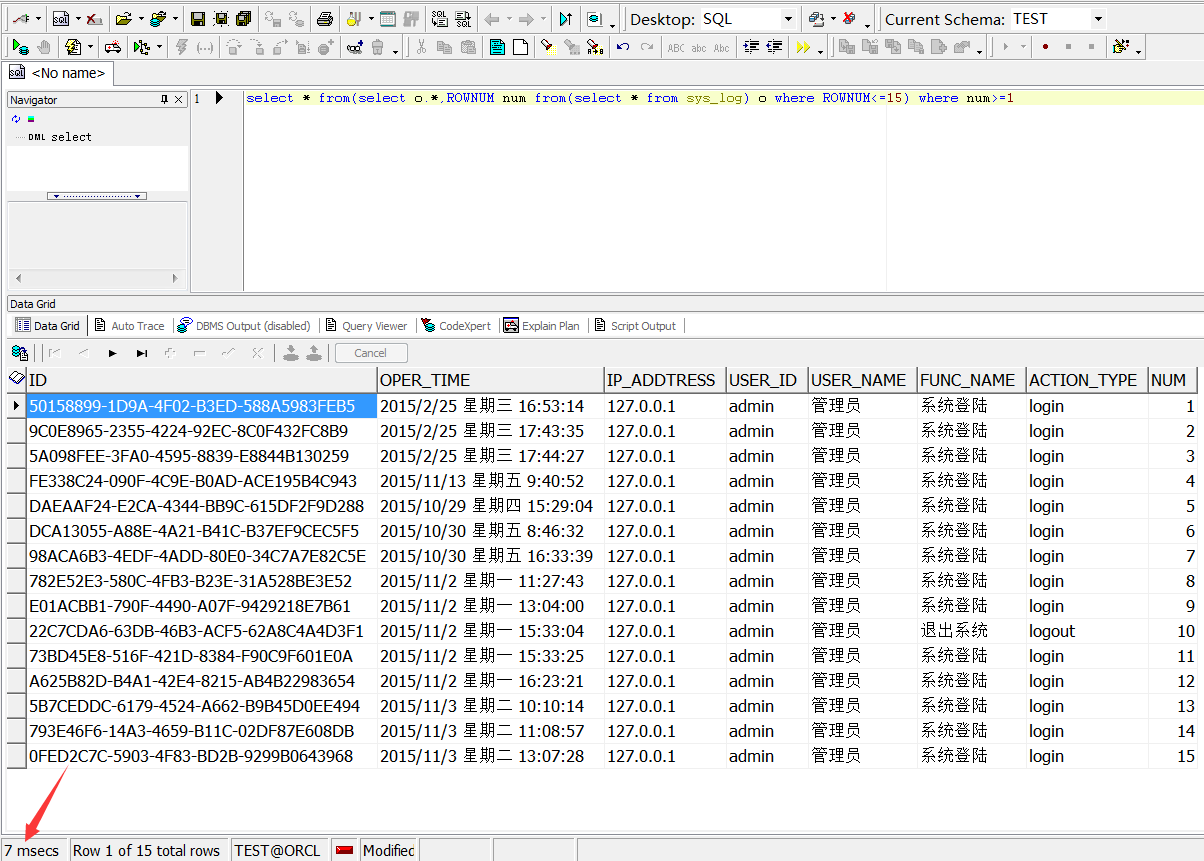Click the SQL recall icon

pyautogui.click(x=439, y=19)
